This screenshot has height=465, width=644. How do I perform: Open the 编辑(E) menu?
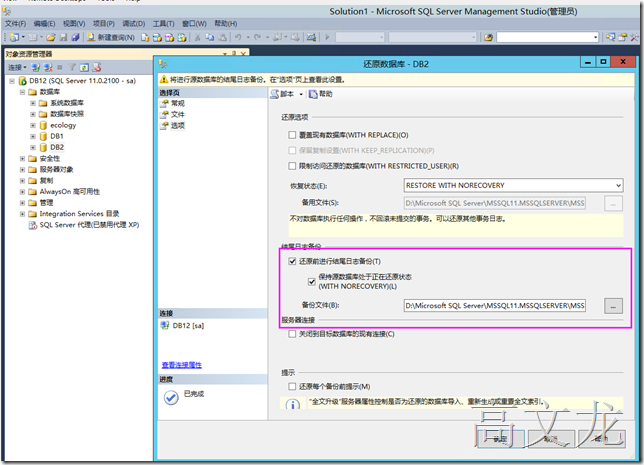44,23
